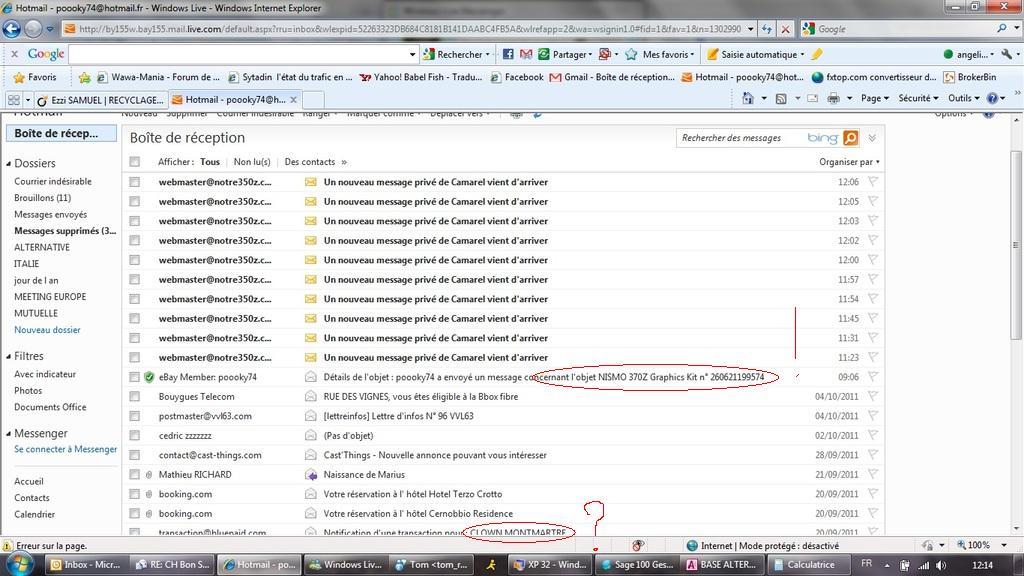
Task: Flag the Bouygues Telecom message
Action: [x=872, y=396]
